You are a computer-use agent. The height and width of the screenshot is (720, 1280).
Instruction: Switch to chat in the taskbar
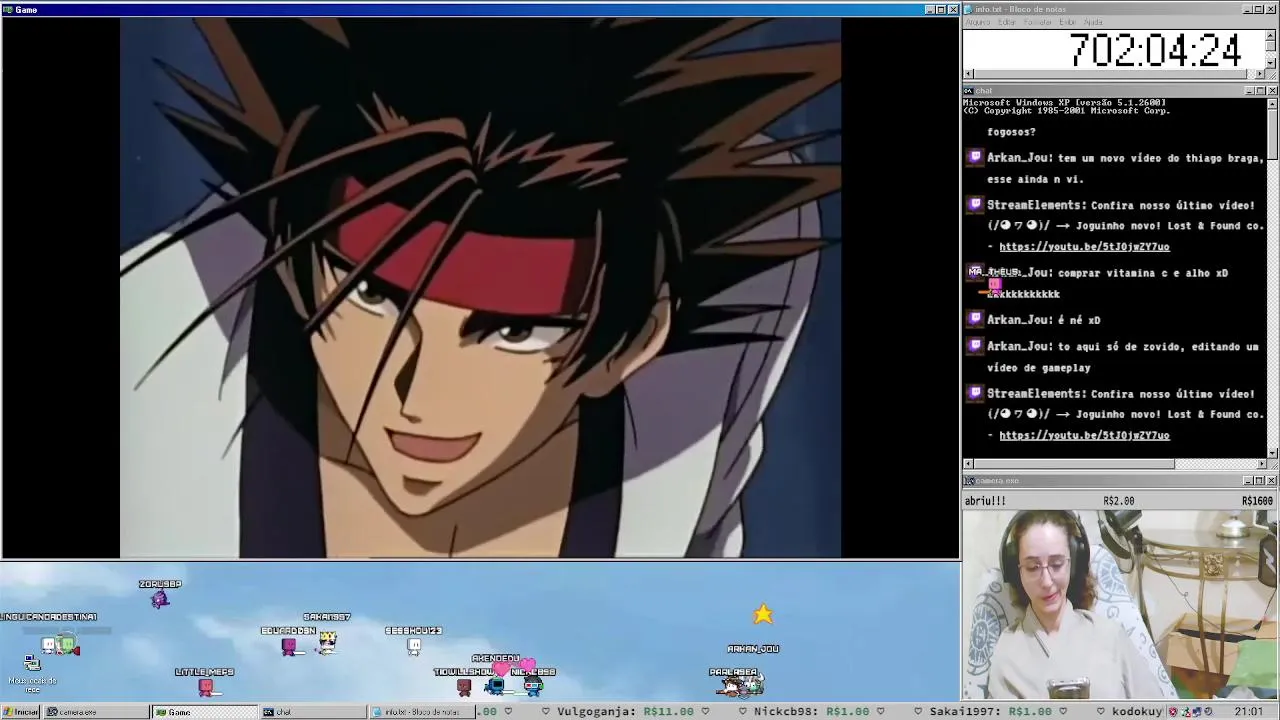tap(313, 712)
